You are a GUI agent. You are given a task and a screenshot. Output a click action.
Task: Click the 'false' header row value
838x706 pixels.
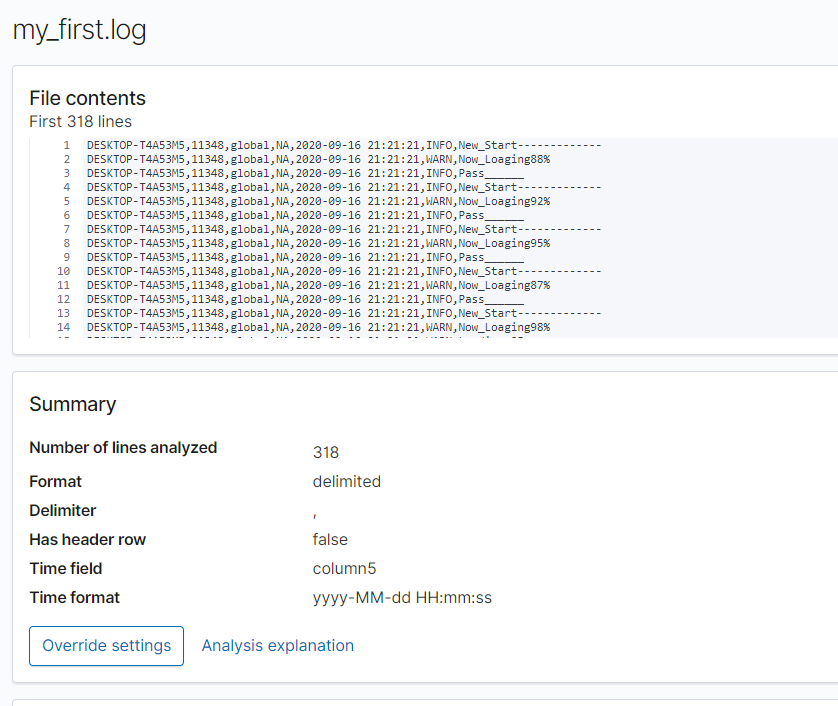point(330,540)
